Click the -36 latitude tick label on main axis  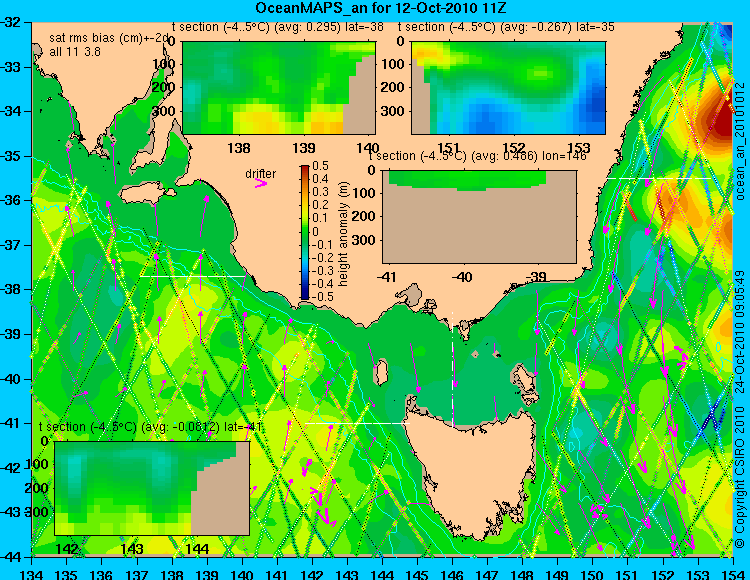click(x=11, y=200)
